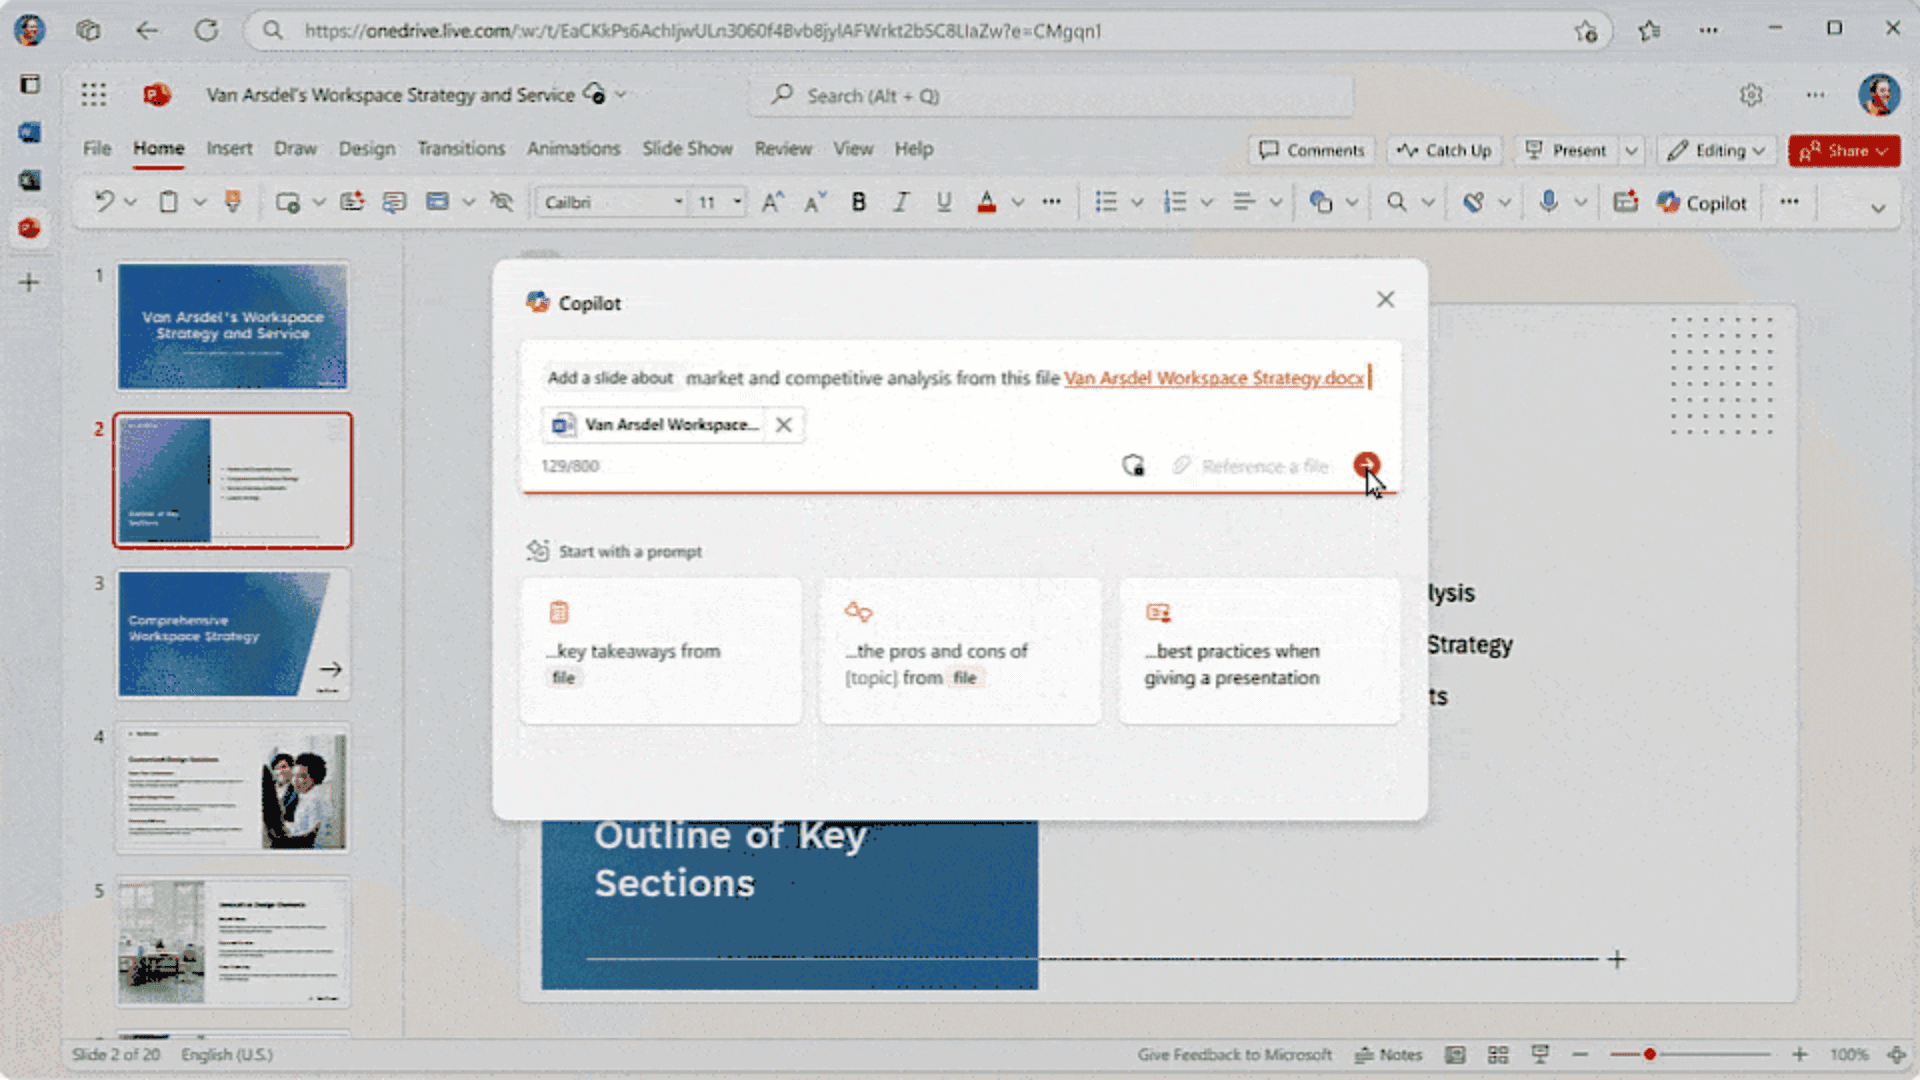Click the New Slide icon
The width and height of the screenshot is (1920, 1080).
tap(288, 202)
